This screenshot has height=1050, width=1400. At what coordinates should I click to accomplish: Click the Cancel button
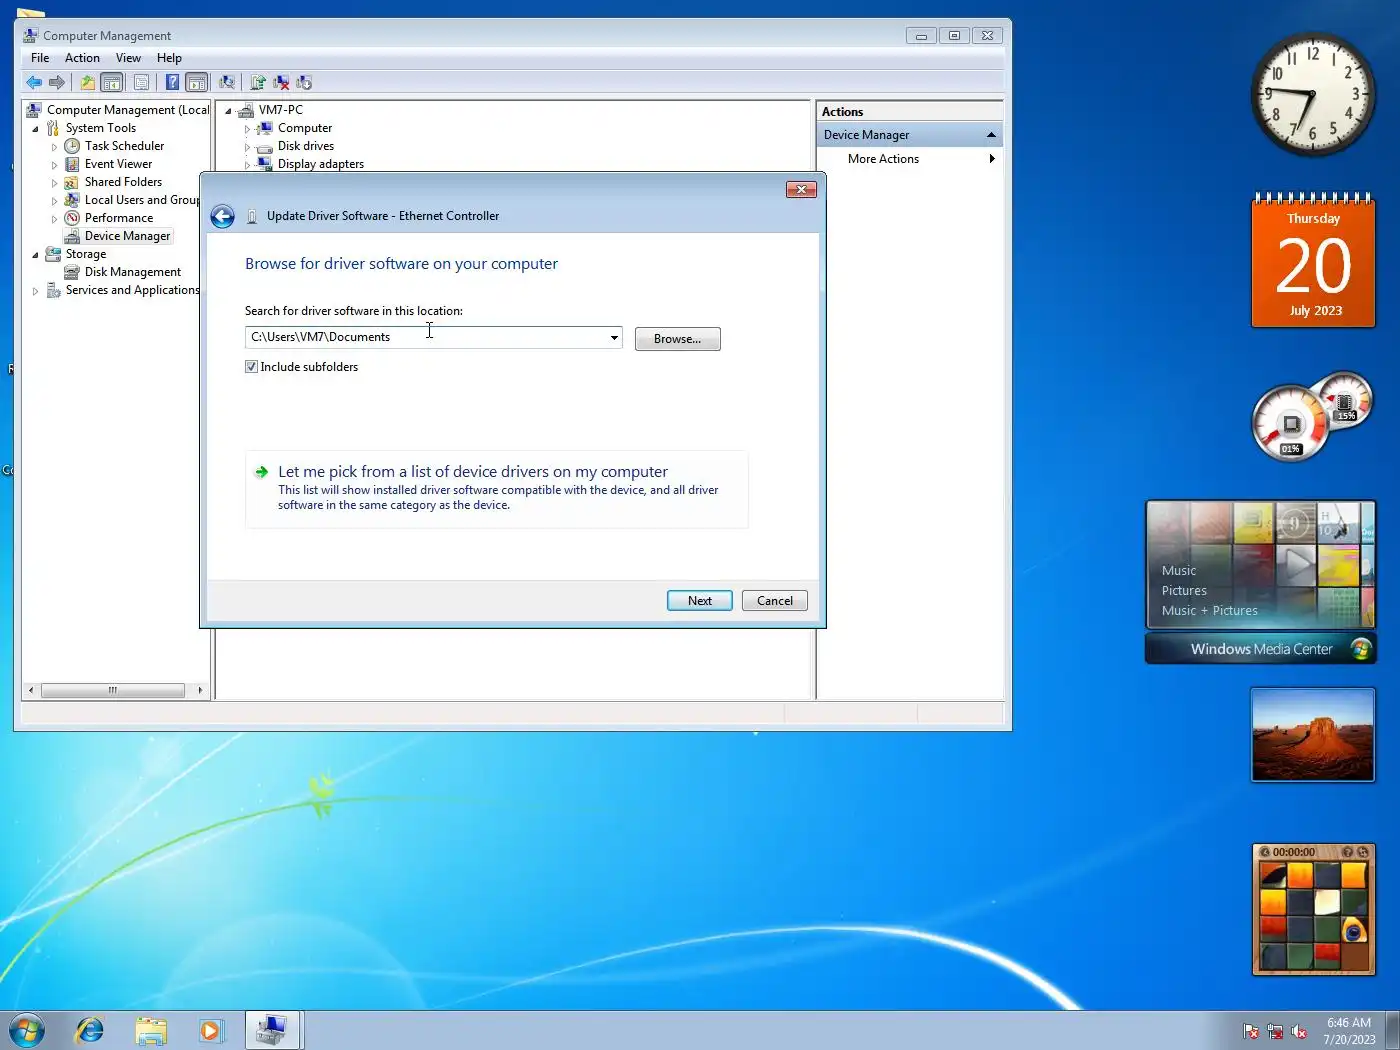click(x=775, y=601)
